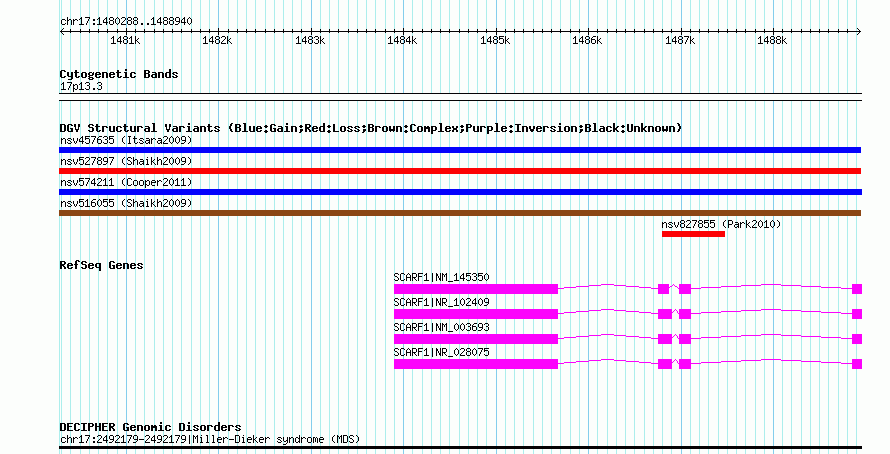Select the DGV Structural Variants track title
Image resolution: width=890 pixels, height=454 pixels.
coord(371,128)
